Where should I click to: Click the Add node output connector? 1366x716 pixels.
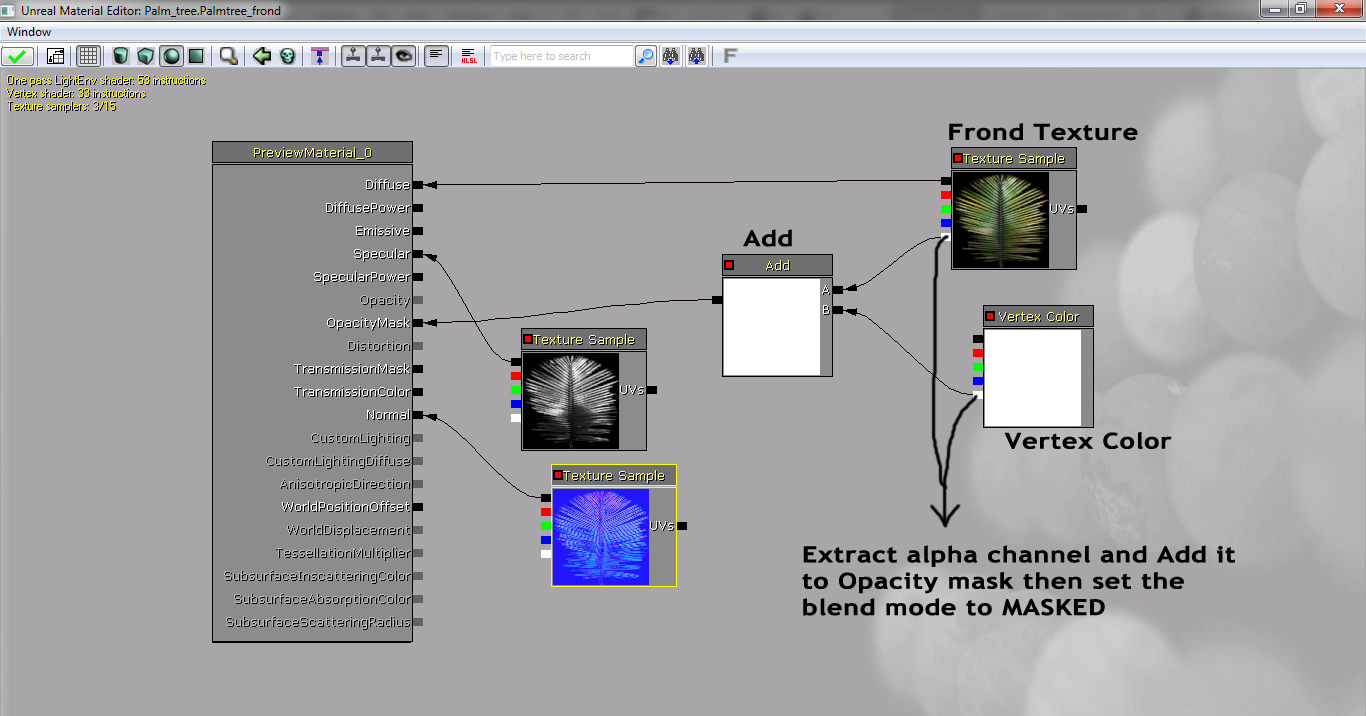tap(717, 299)
